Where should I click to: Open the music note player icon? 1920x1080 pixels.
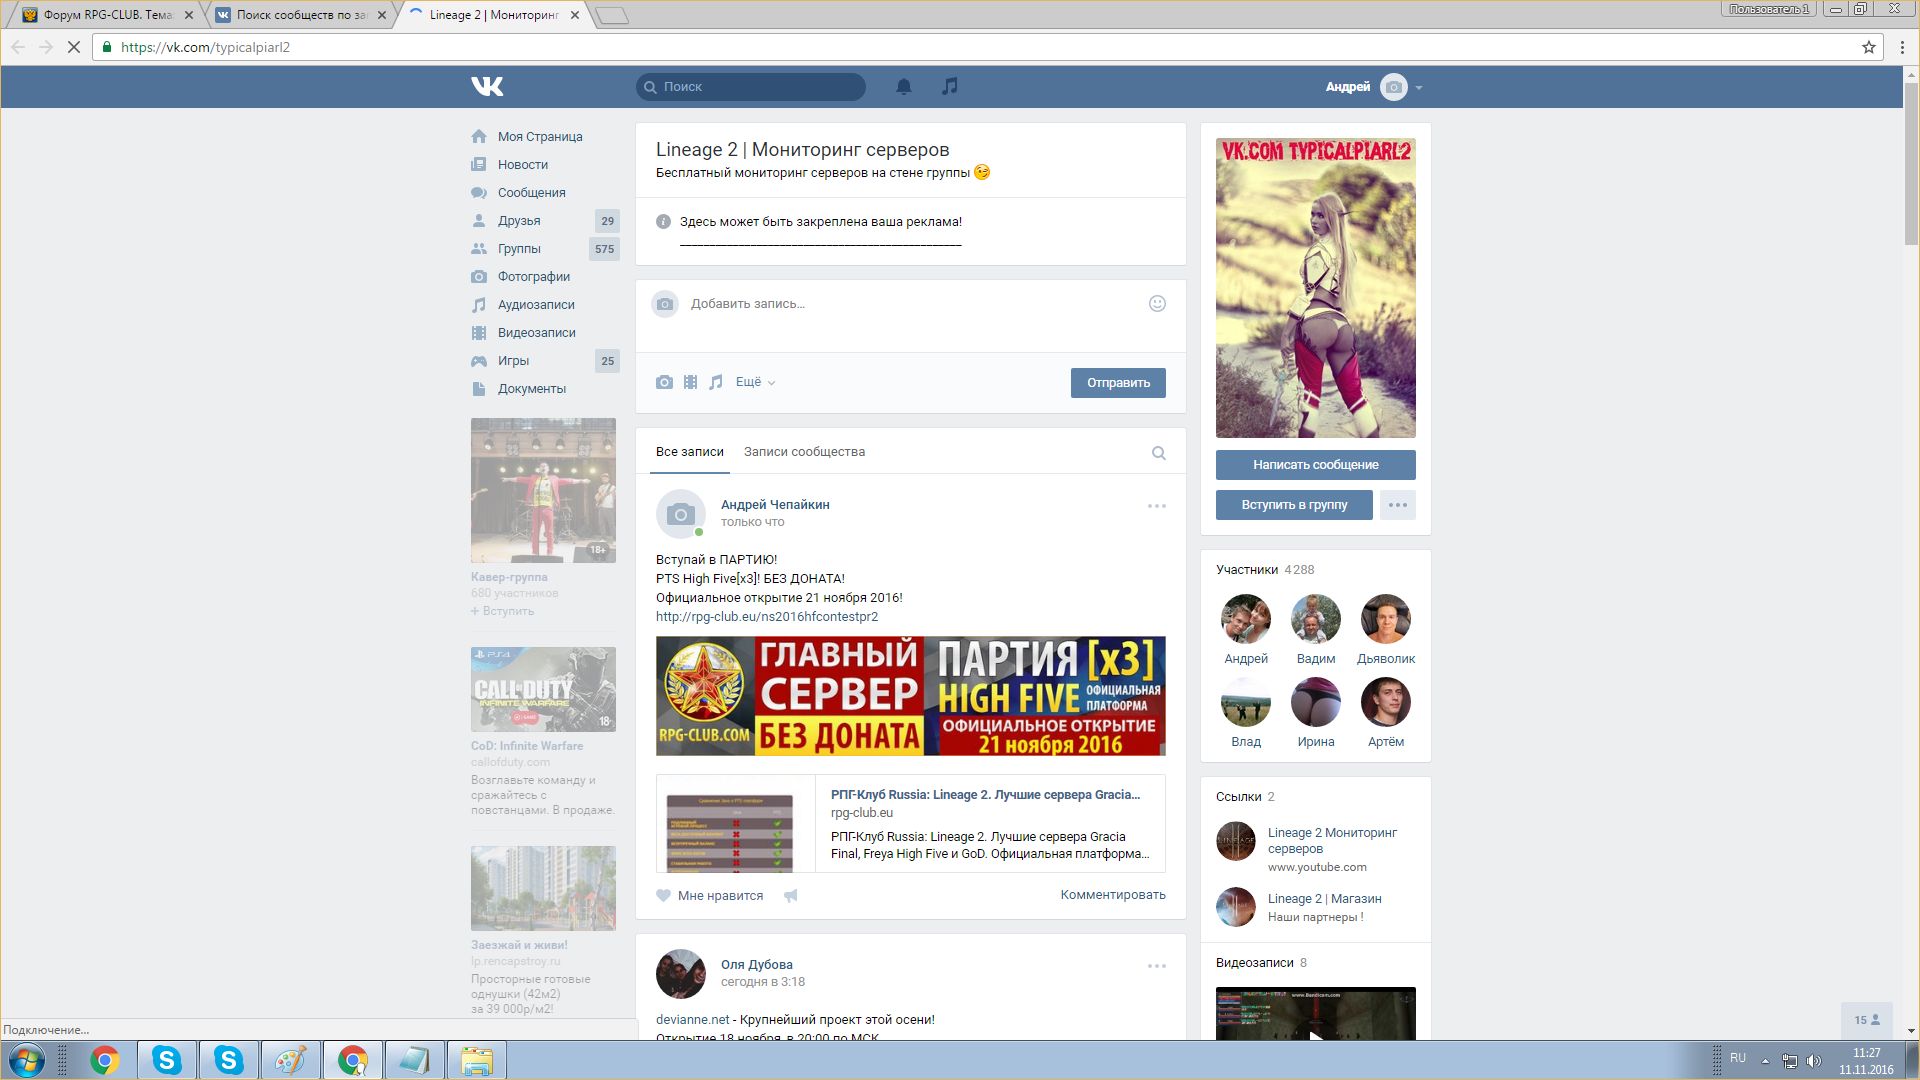click(x=949, y=87)
